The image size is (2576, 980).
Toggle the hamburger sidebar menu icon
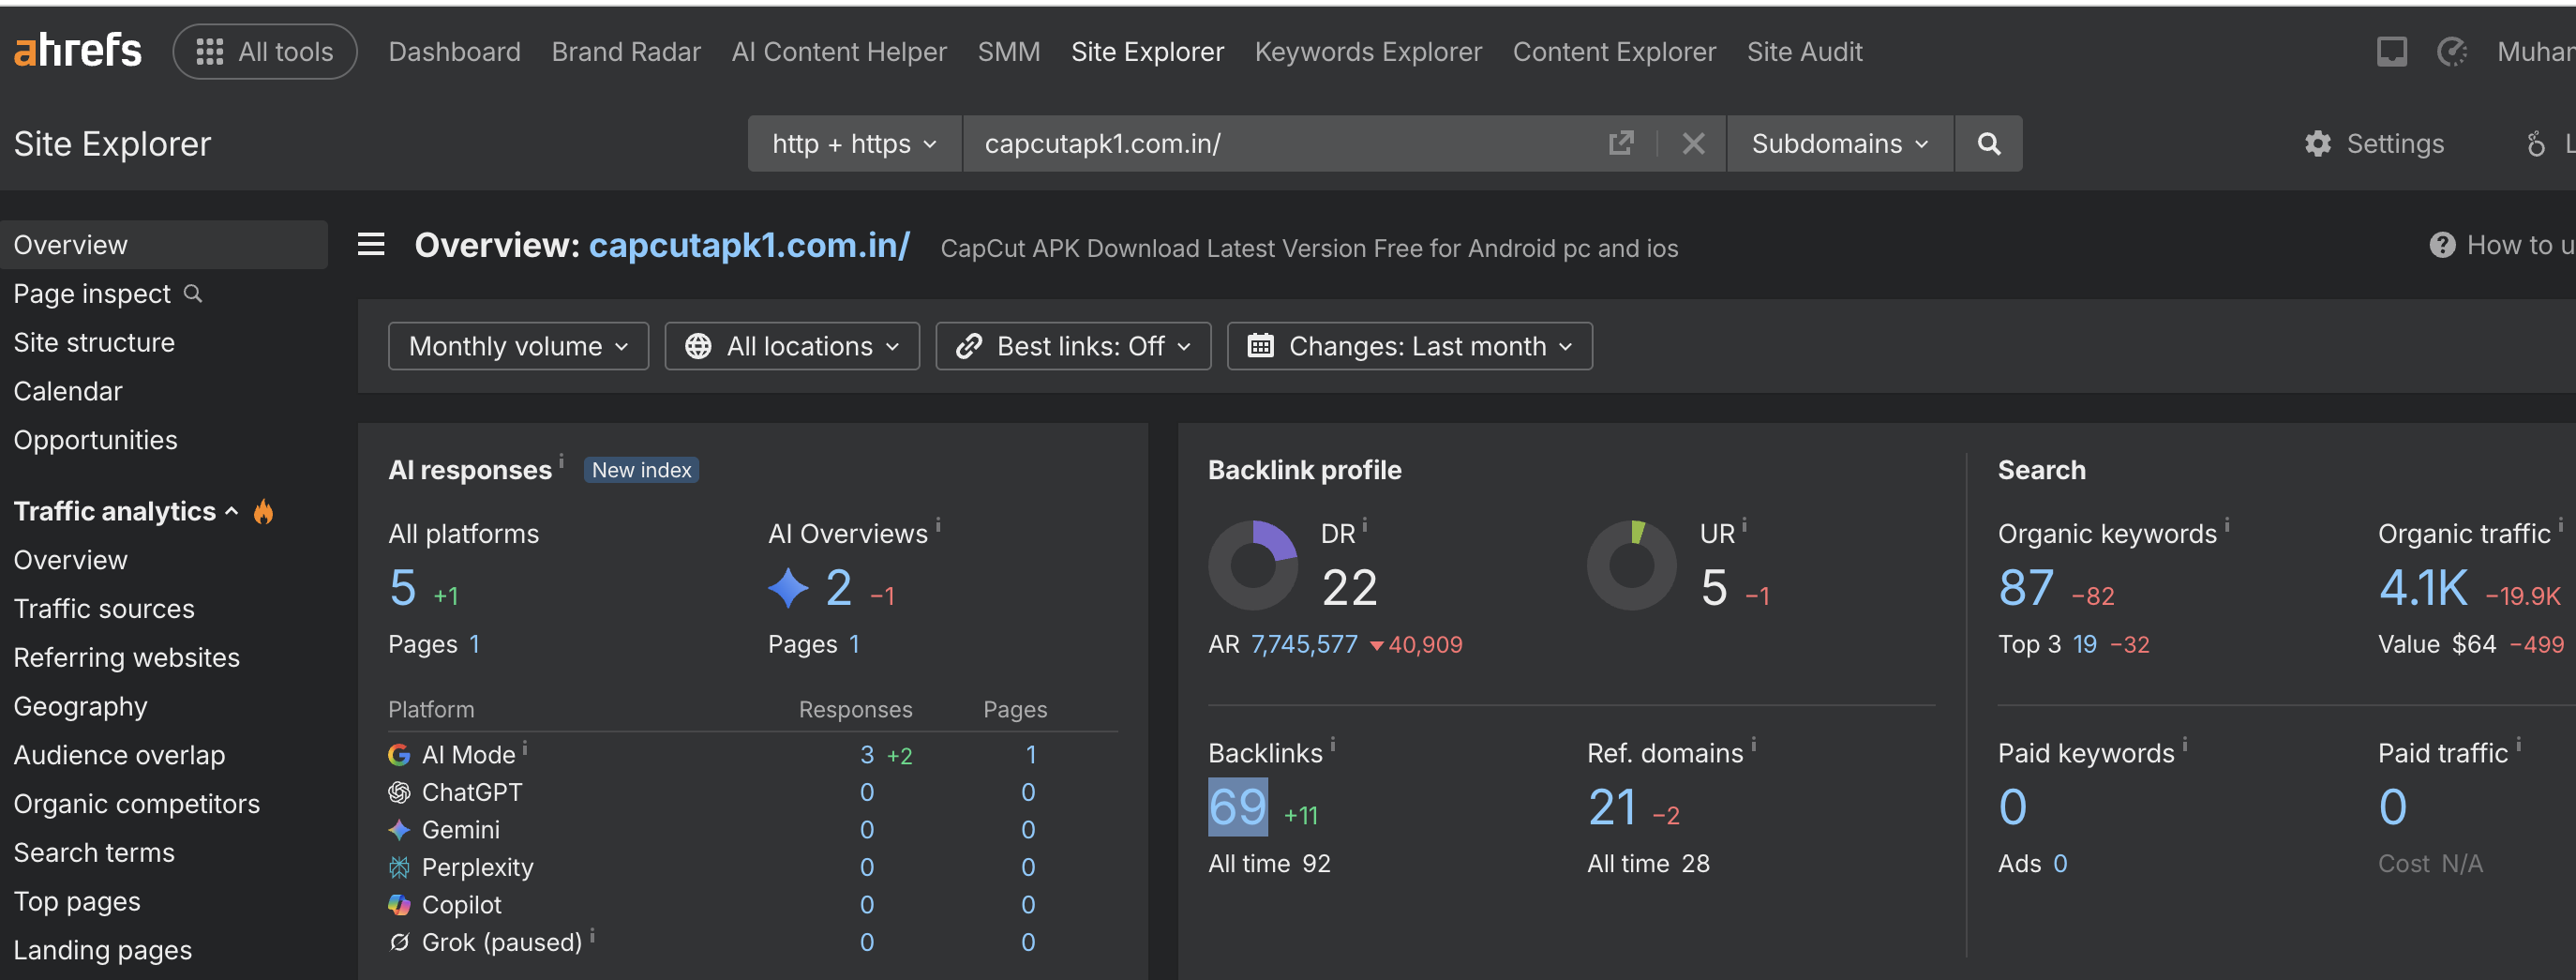pos(371,244)
